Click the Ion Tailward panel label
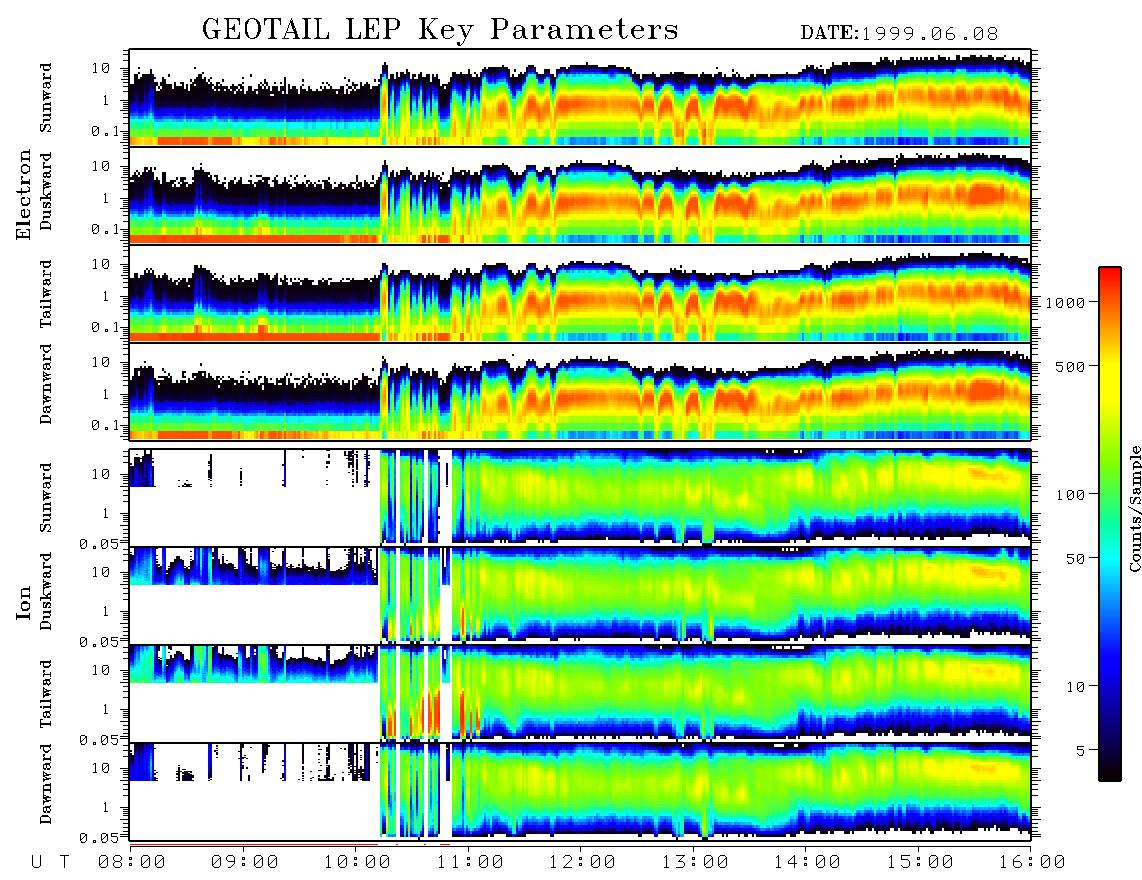1142x880 pixels. click(x=46, y=694)
